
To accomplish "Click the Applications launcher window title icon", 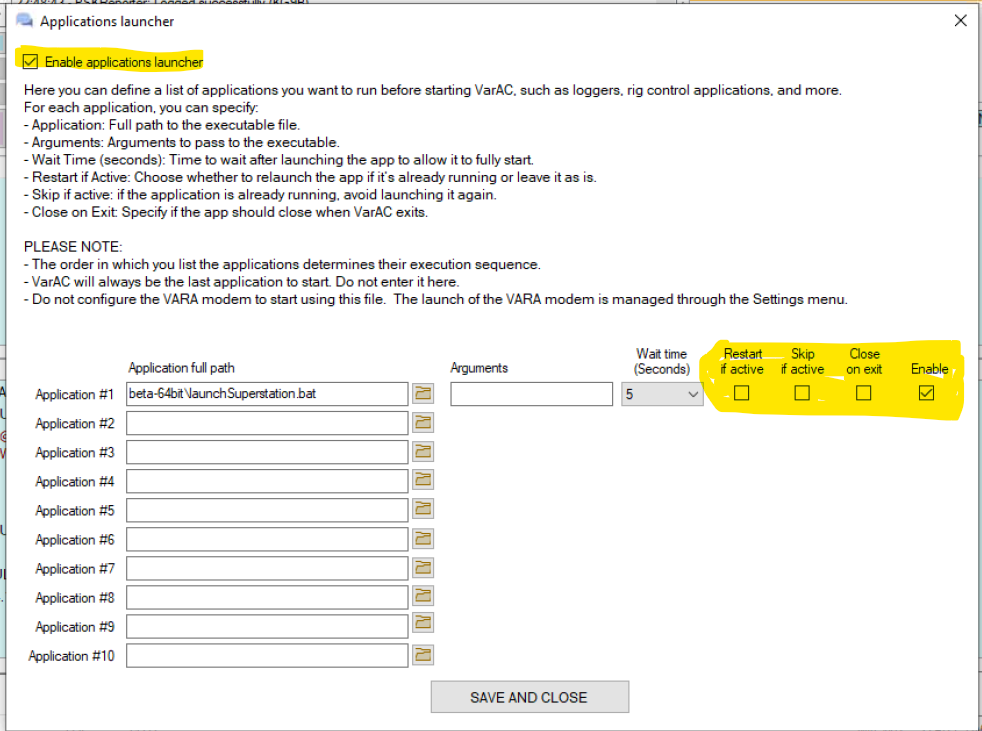I will (x=24, y=21).
